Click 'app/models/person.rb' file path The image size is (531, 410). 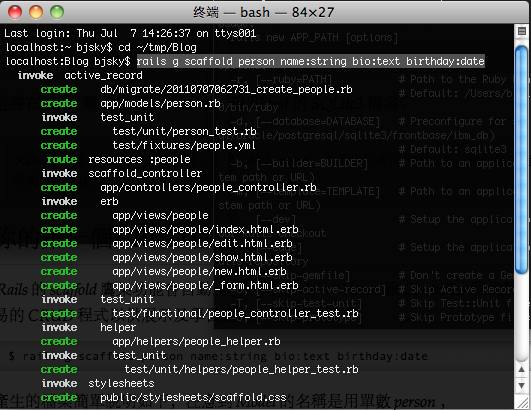point(161,103)
